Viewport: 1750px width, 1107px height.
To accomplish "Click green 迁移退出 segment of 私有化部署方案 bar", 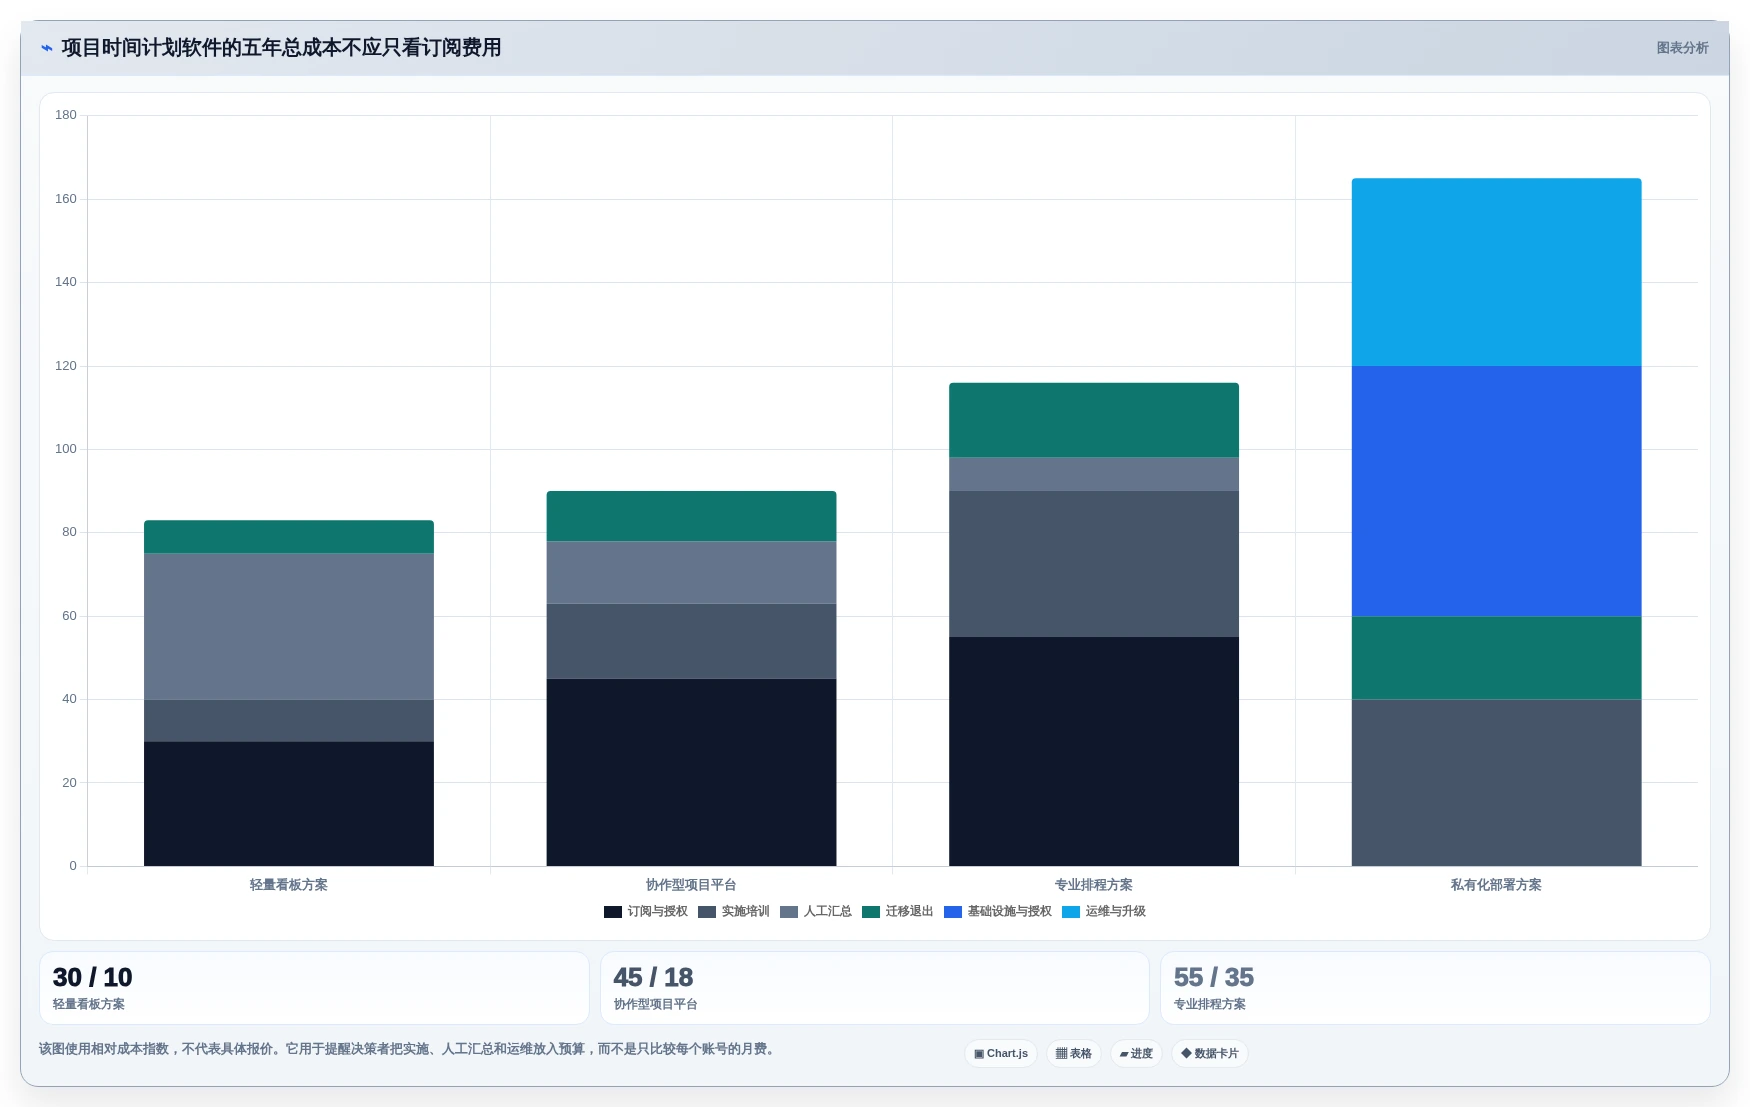I will tap(1496, 657).
